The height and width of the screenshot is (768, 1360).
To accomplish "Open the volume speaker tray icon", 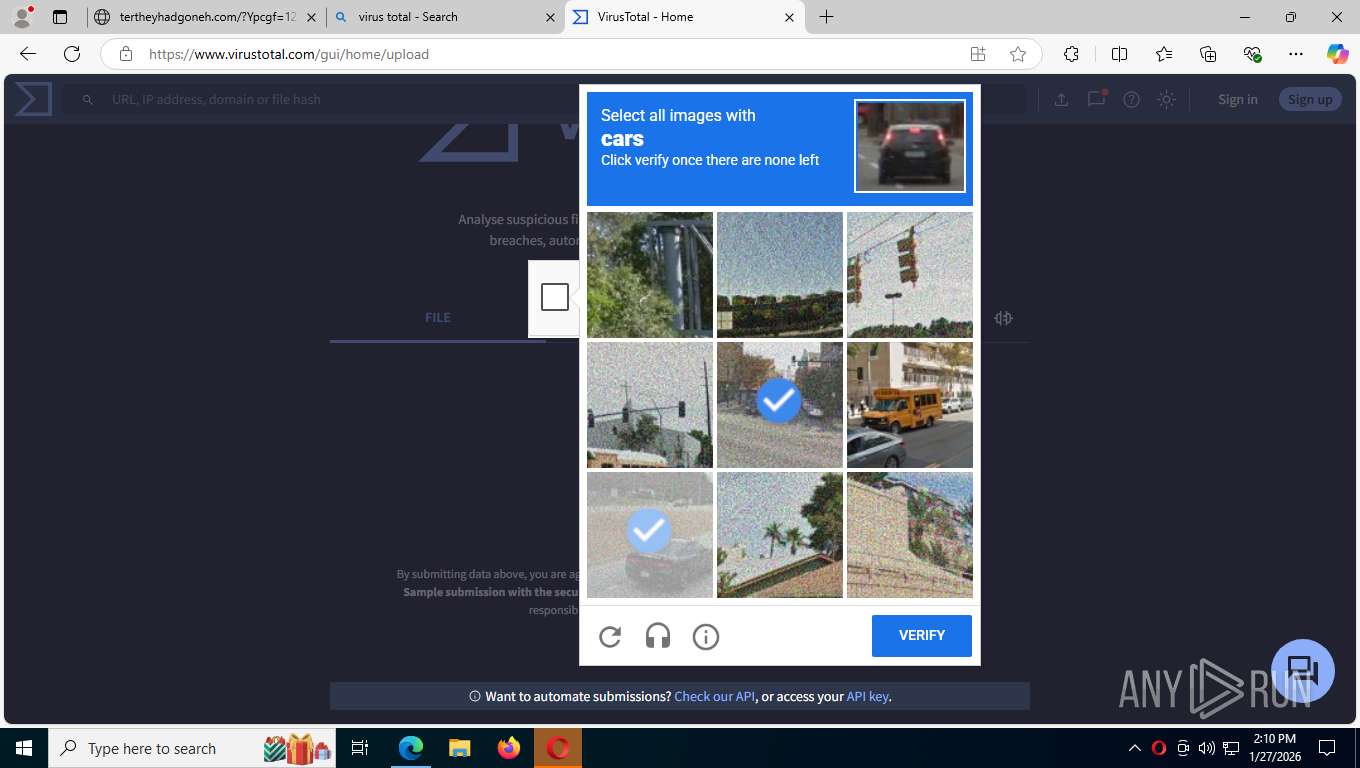I will click(1207, 748).
